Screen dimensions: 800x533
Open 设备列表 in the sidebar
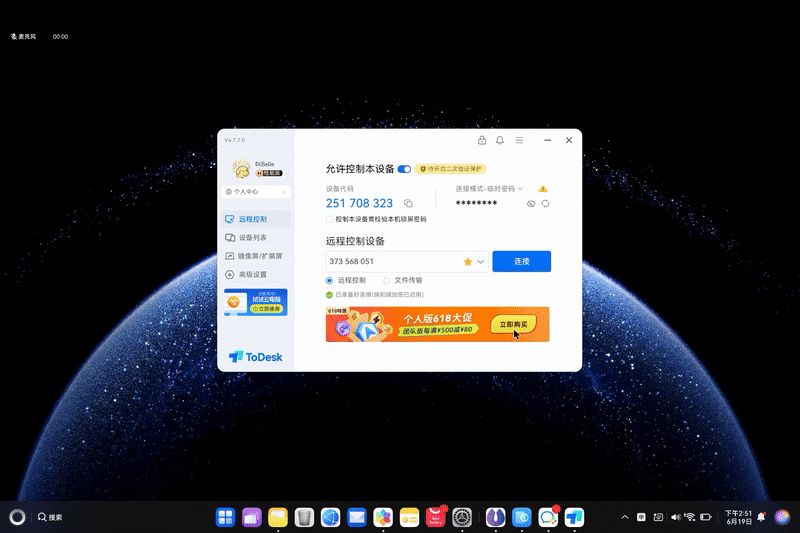(x=257, y=238)
